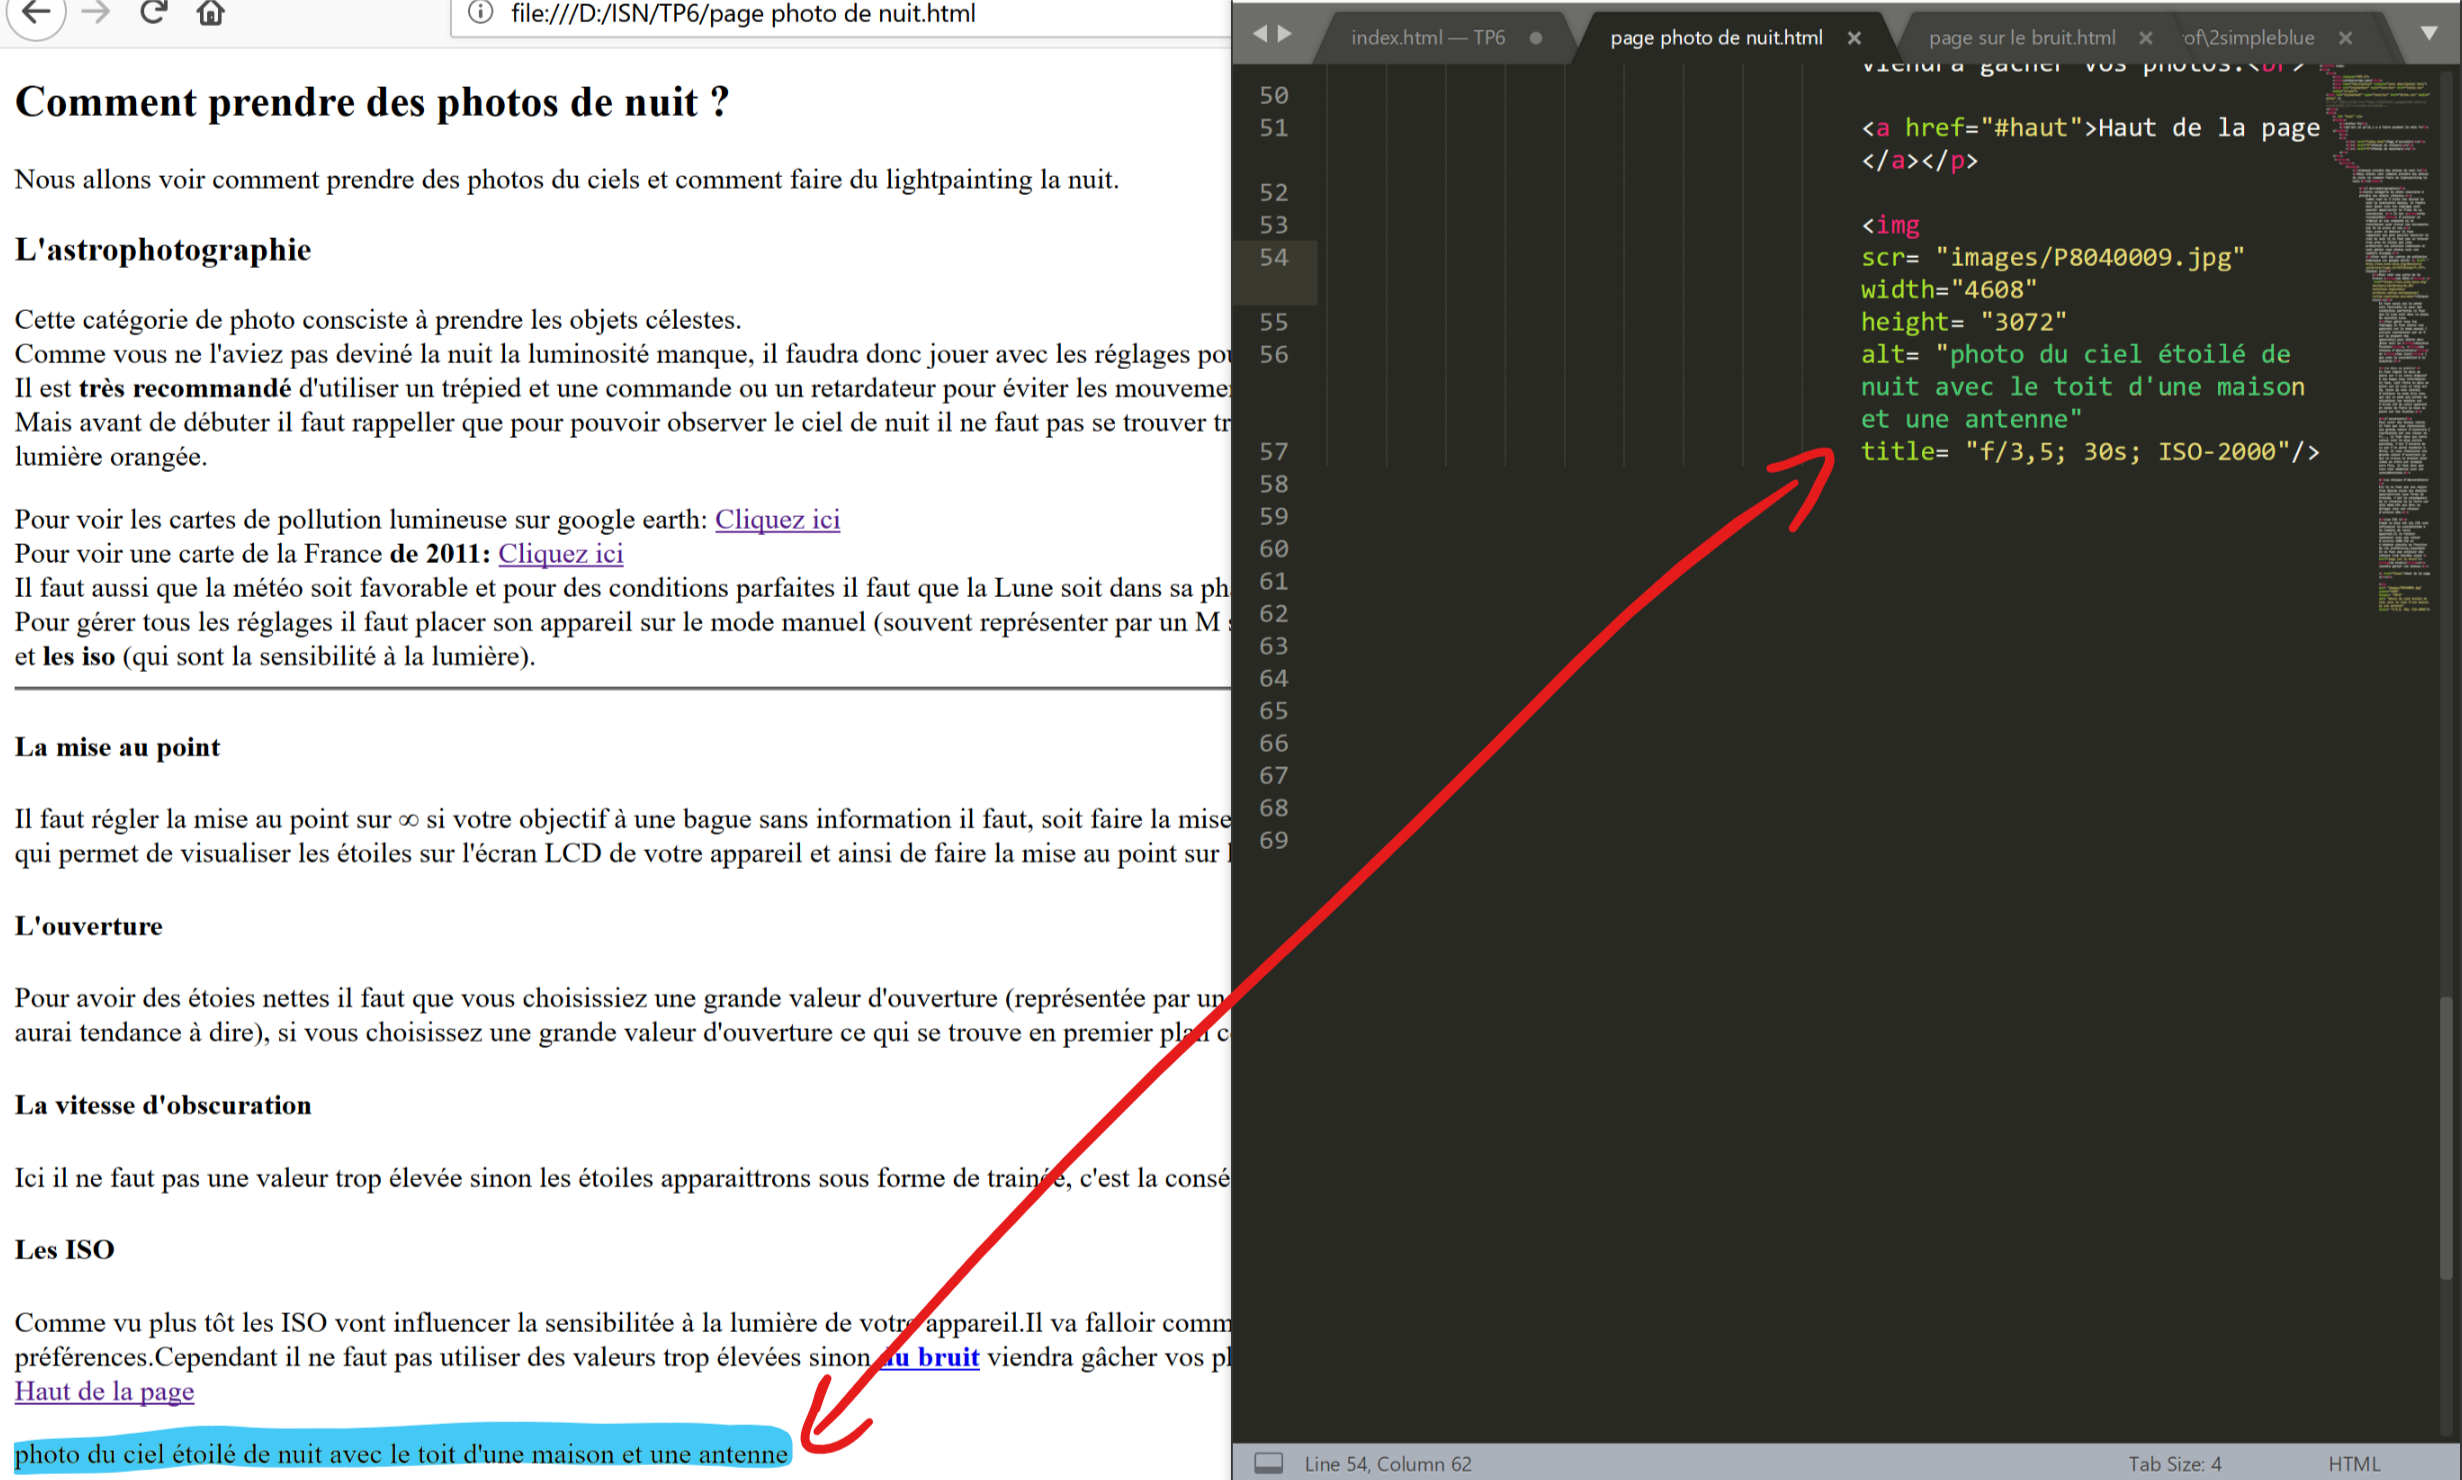Screen dimensions: 2462x1480
Task: Click the browser home icon
Action: pyautogui.click(x=210, y=13)
